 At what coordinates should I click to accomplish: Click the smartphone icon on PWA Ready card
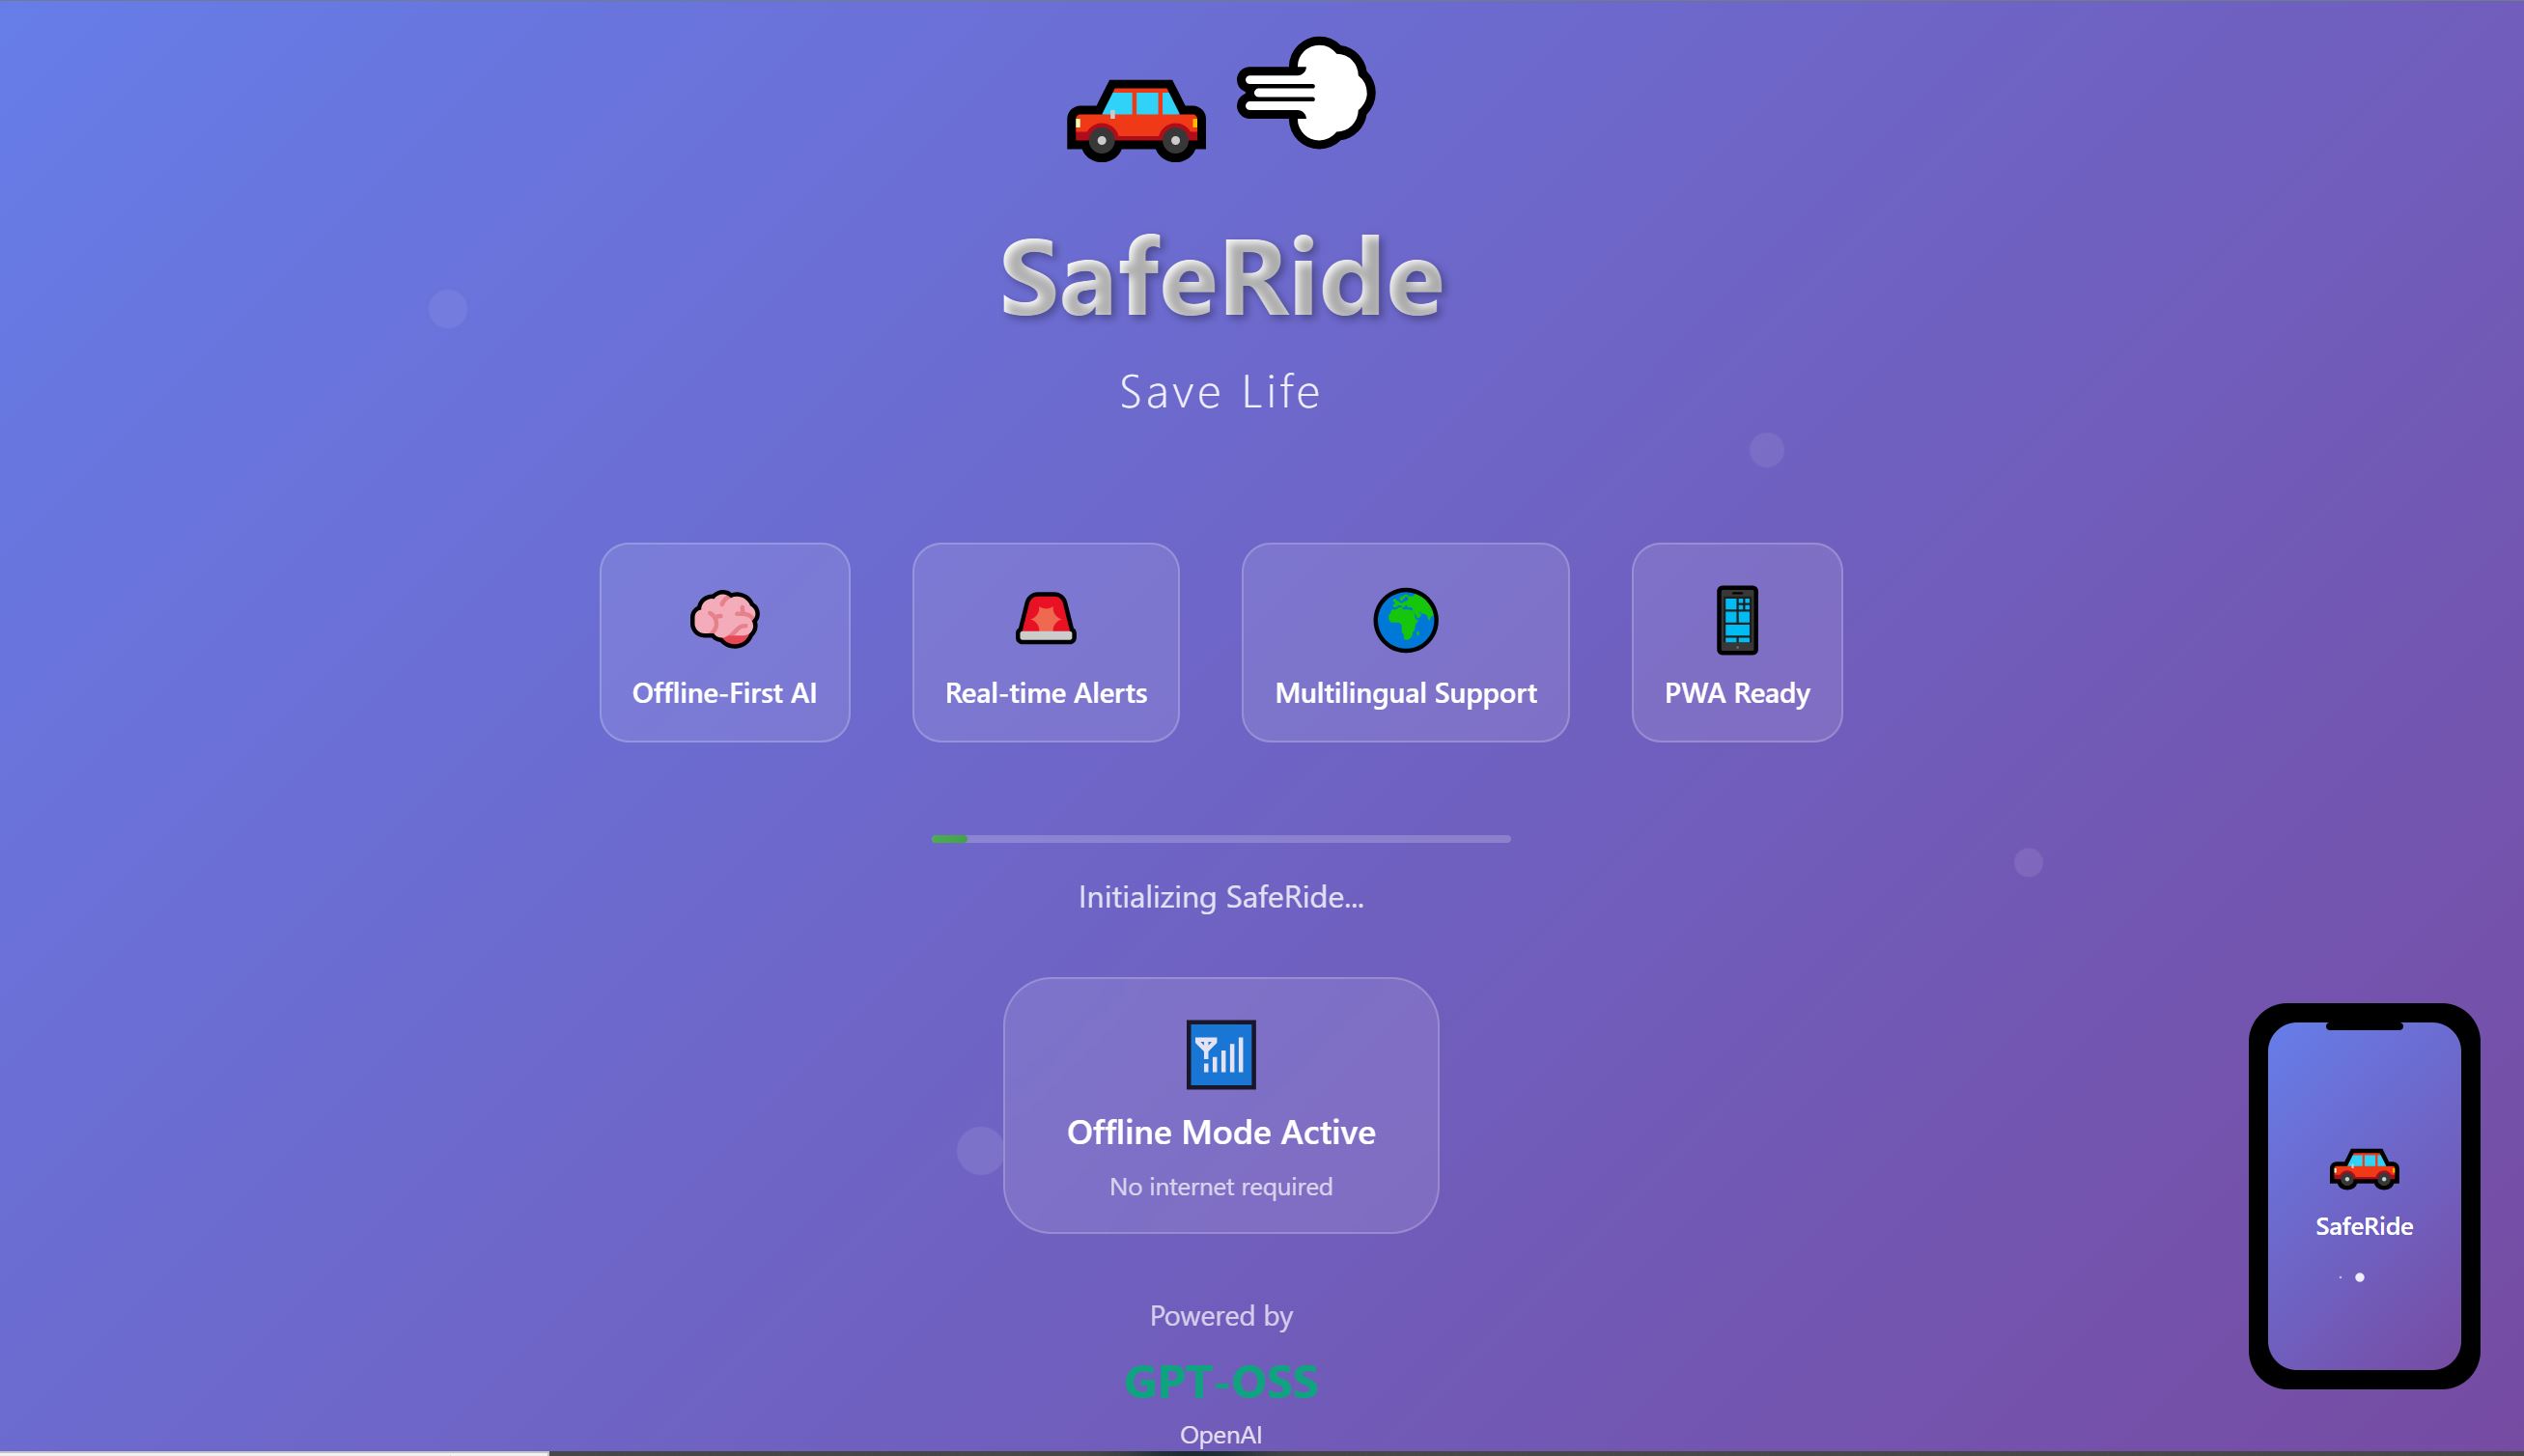coord(1736,620)
